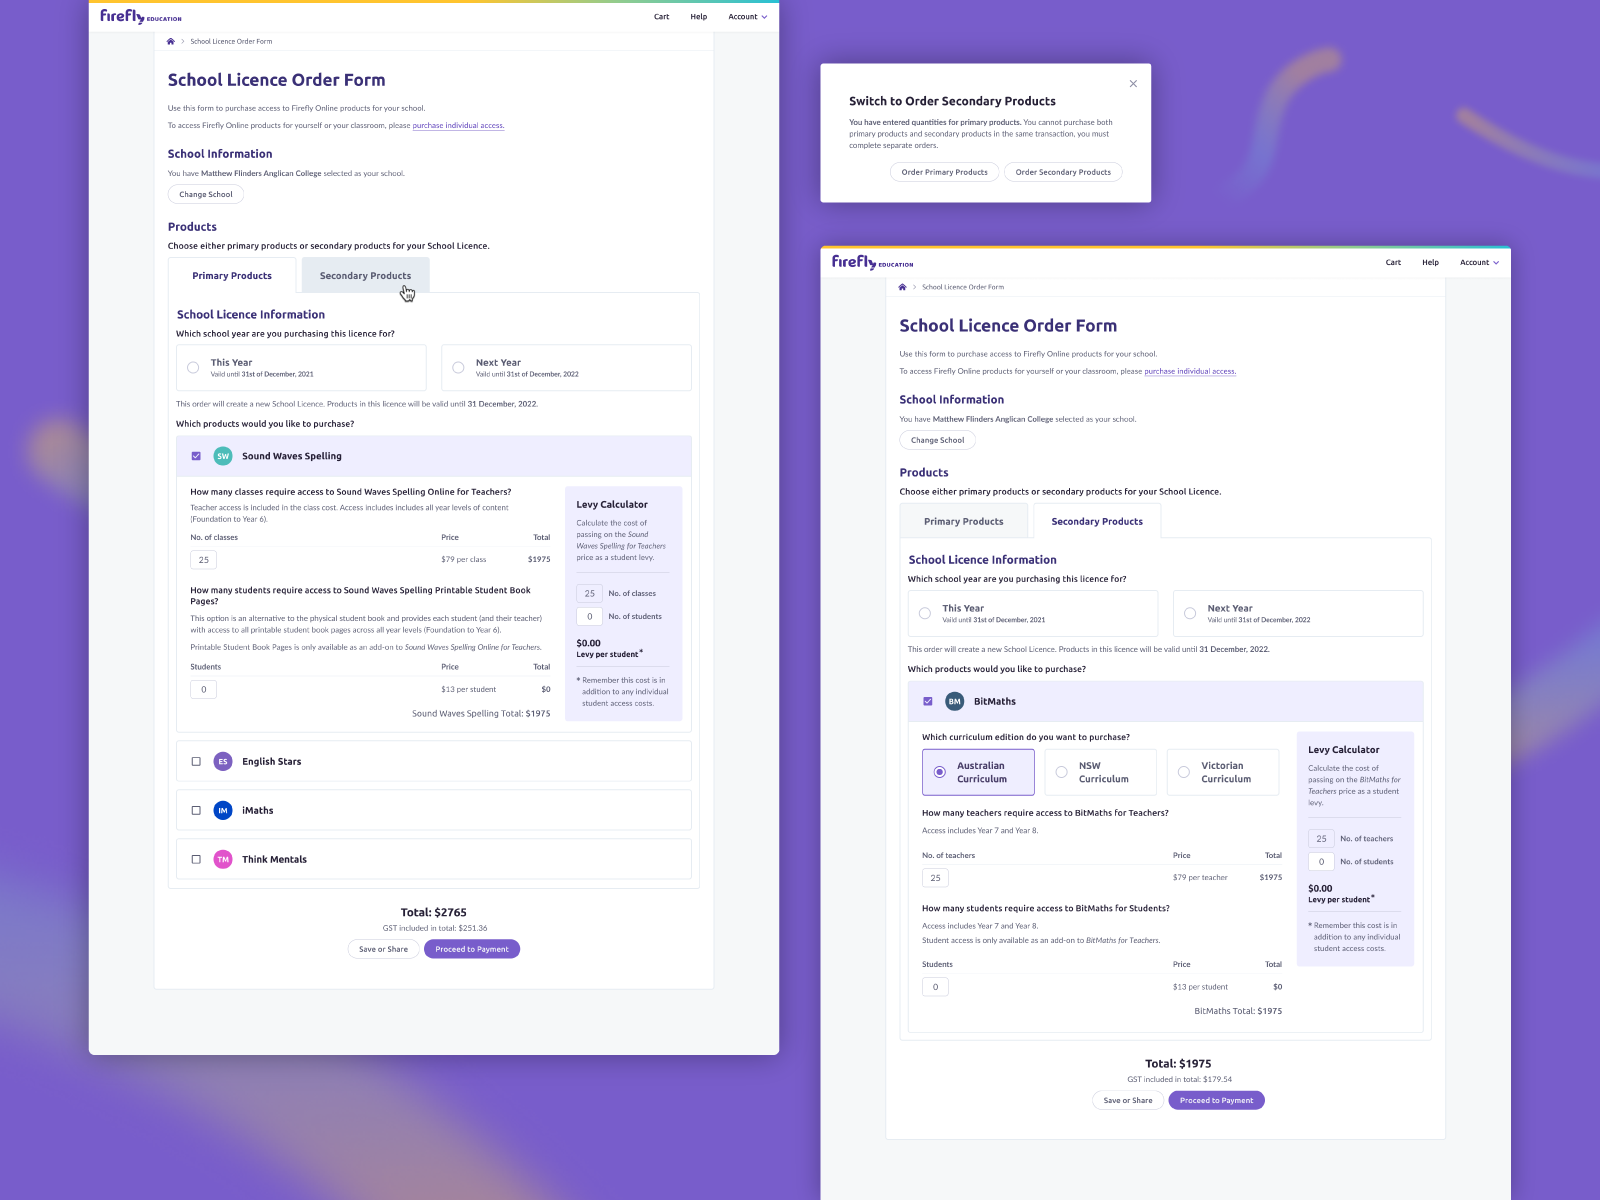Screen dimensions: 1600x1200
Task: Select Primary Products tab in left window
Action: click(x=232, y=275)
